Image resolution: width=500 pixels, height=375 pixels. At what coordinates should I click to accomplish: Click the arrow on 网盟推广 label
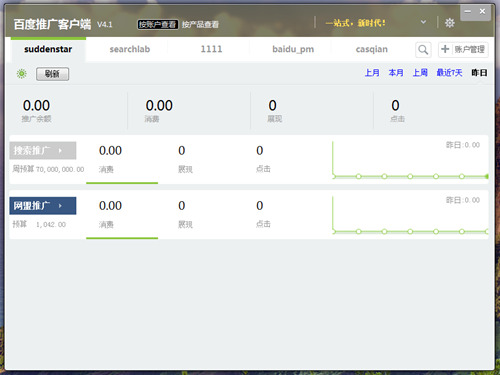(60, 206)
